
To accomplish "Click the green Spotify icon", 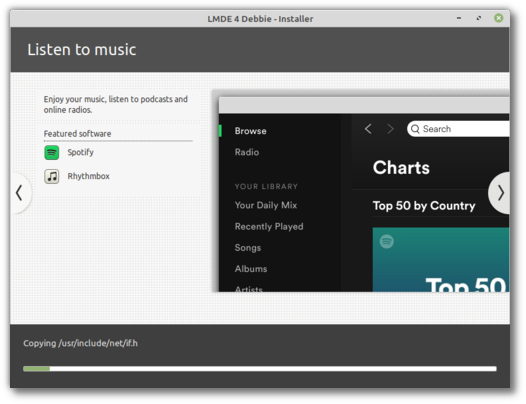I will 52,152.
